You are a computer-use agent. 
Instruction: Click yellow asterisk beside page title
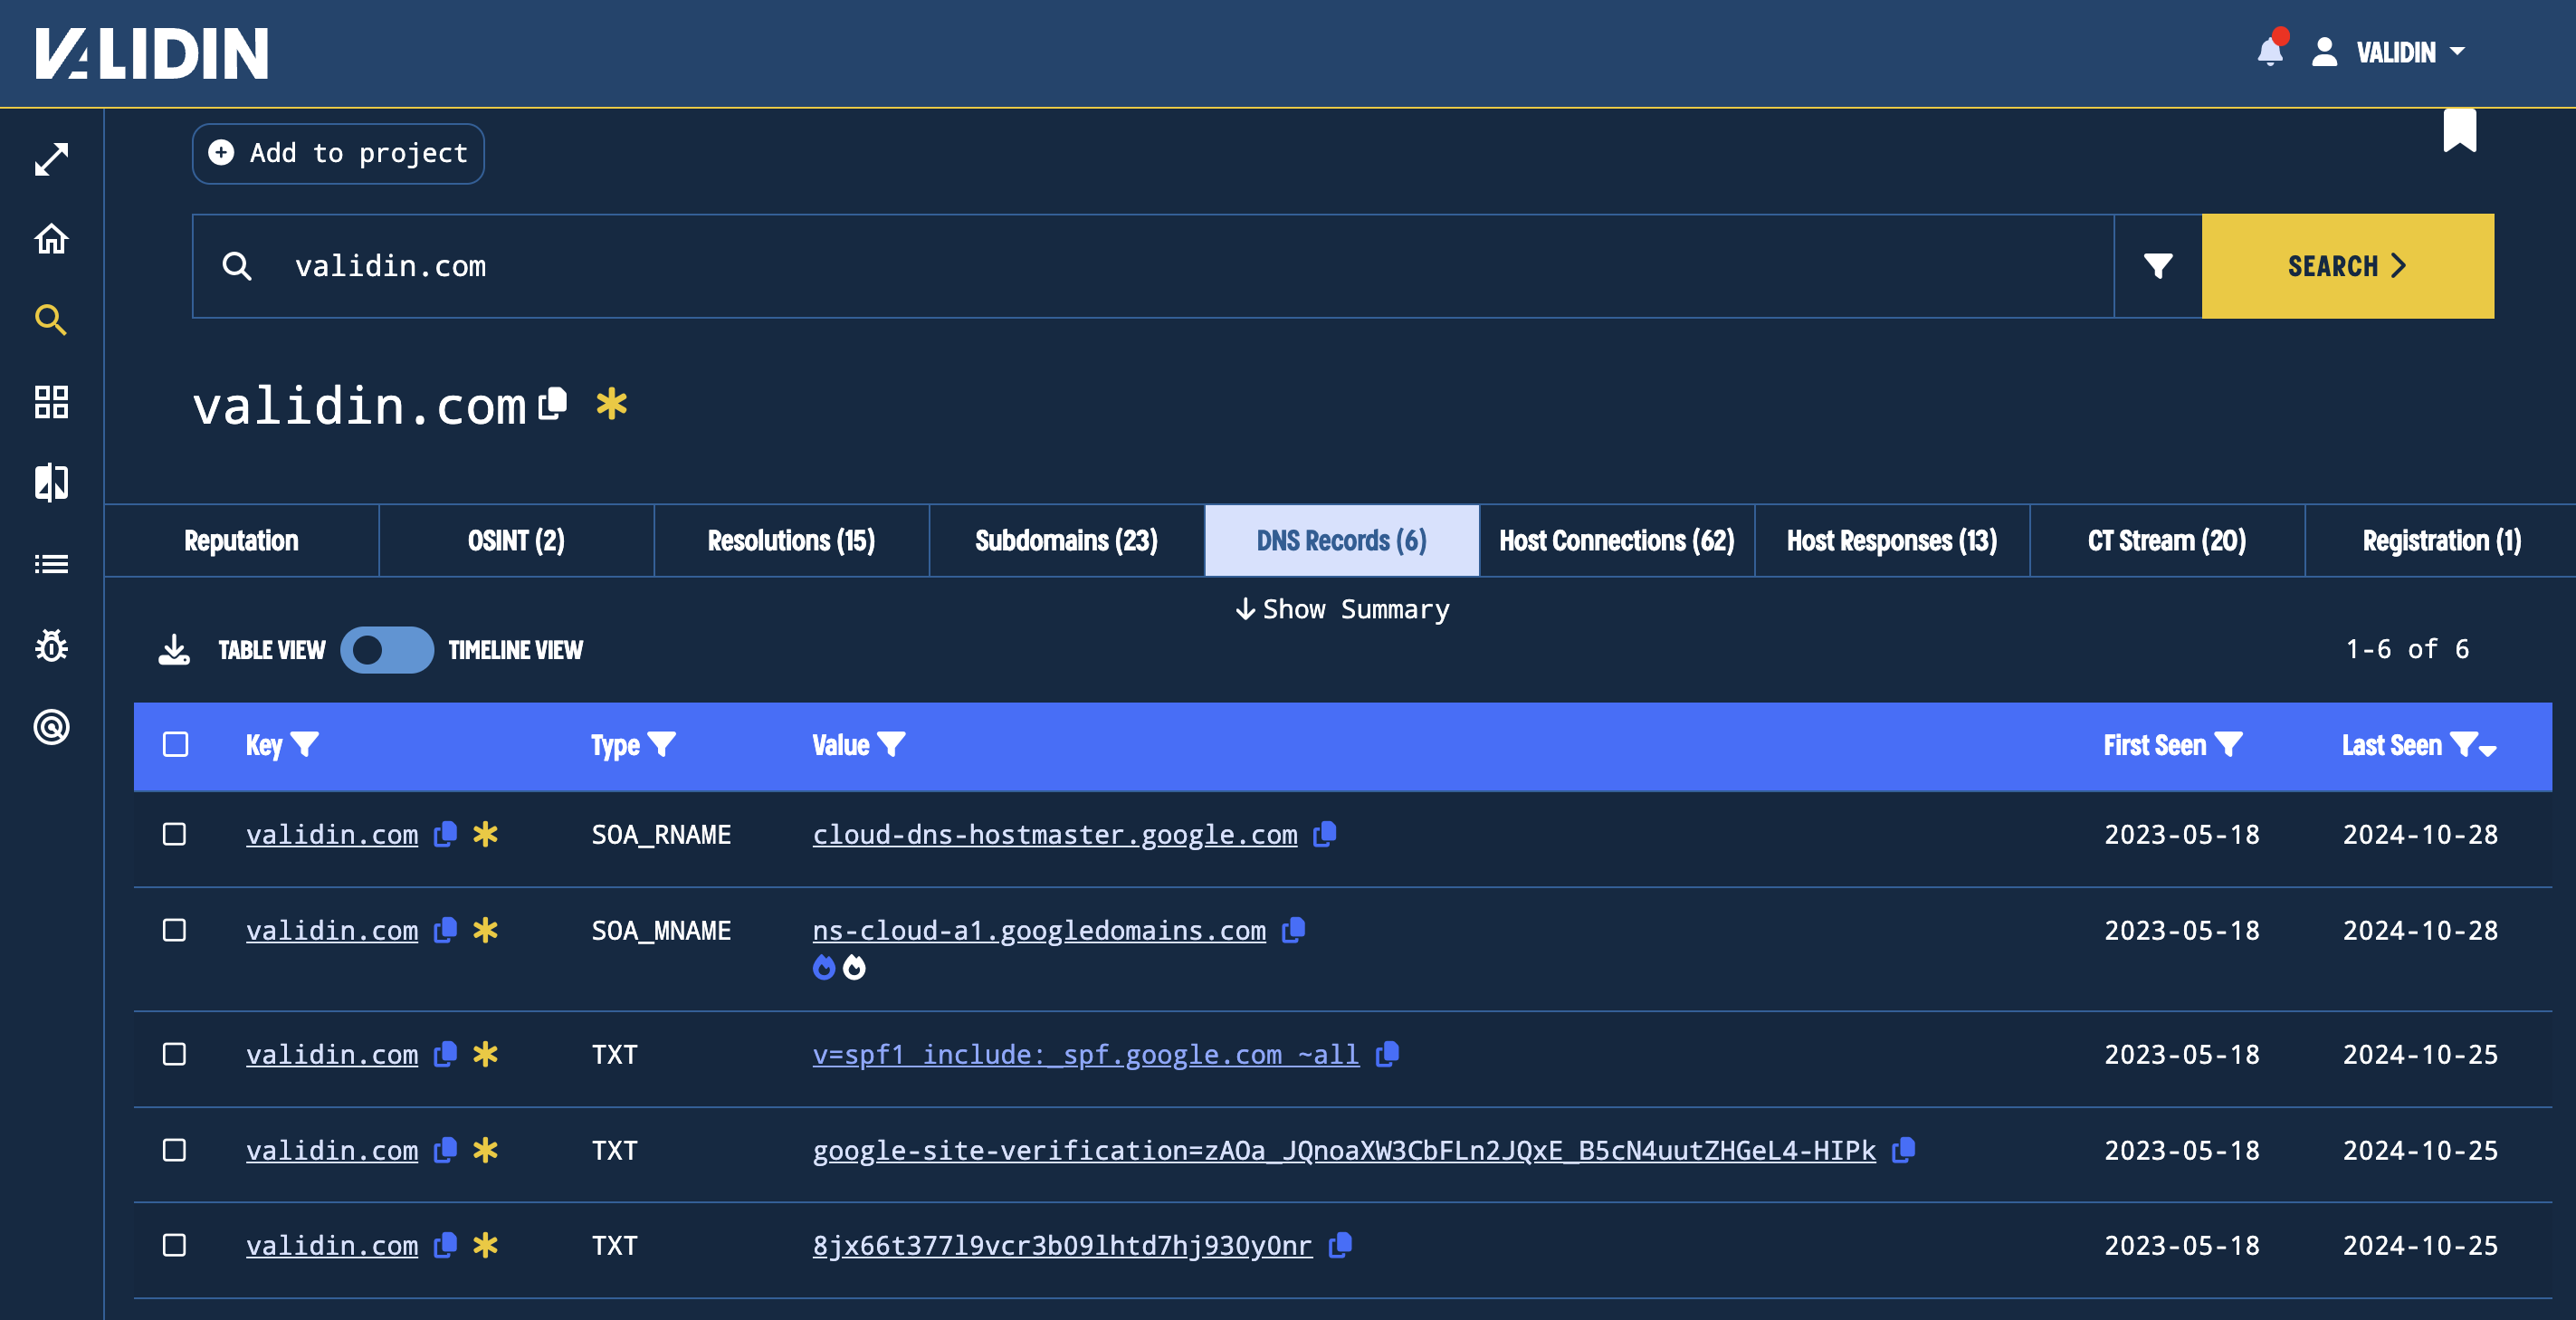(611, 404)
